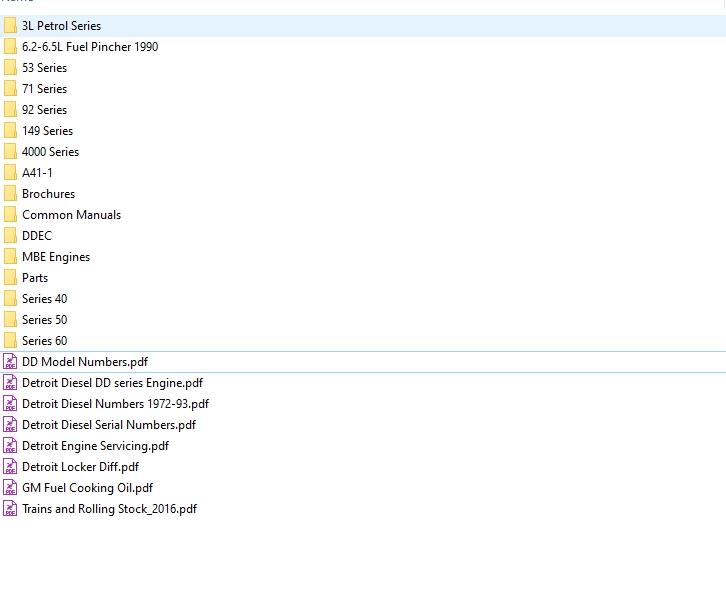Select 'Detroit Engine Servicing.pdf' file name
The height and width of the screenshot is (614, 726).
(95, 445)
